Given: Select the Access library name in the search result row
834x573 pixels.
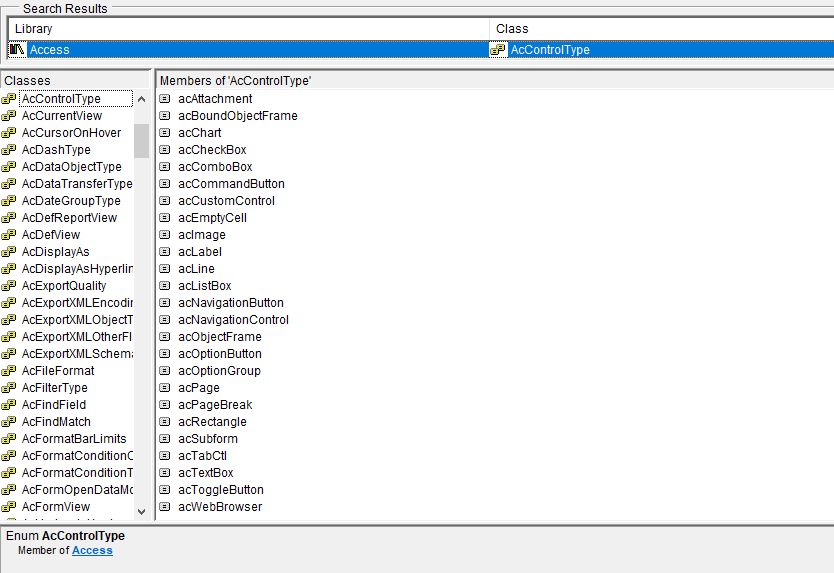Looking at the screenshot, I should pyautogui.click(x=49, y=49).
